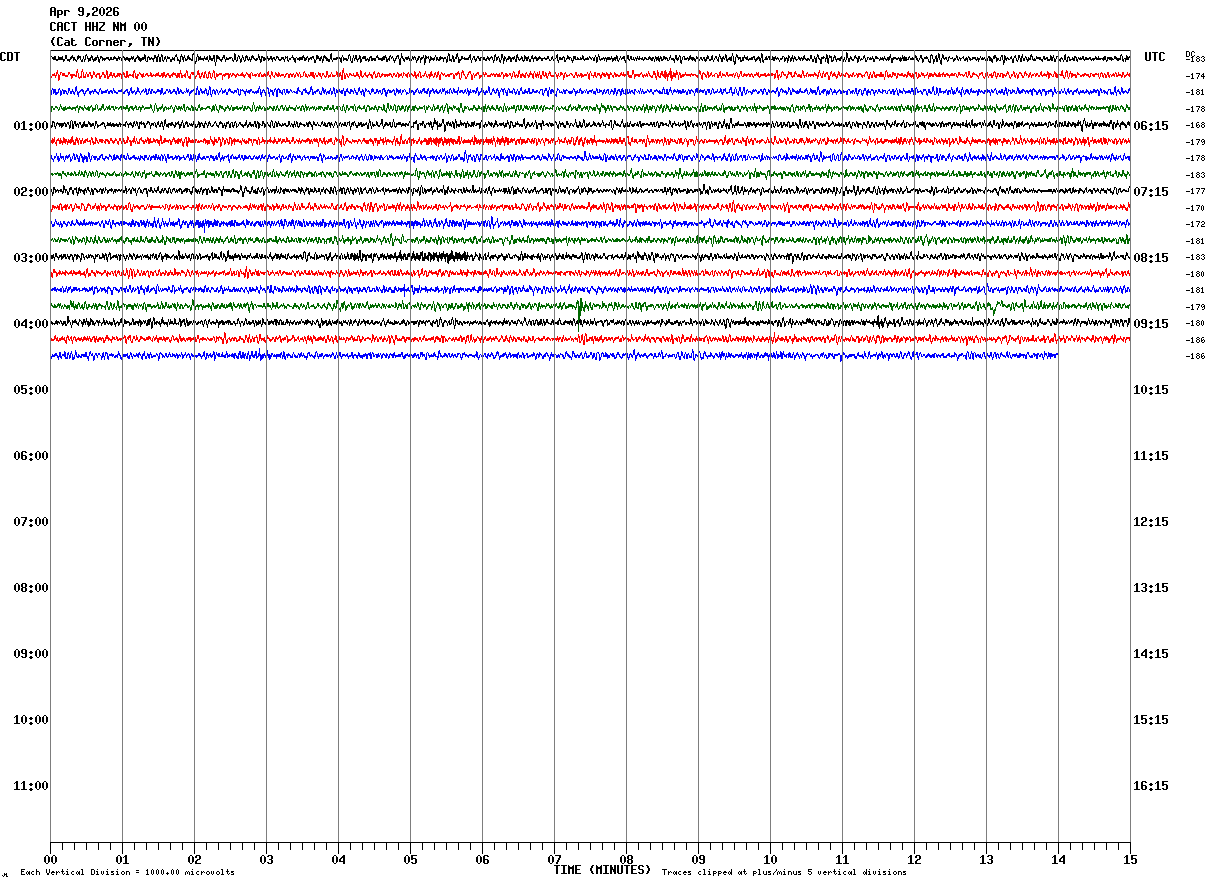This screenshot has width=1210, height=886.
Task: Click minute tick label 15 on x-axis
Action: [1130, 859]
